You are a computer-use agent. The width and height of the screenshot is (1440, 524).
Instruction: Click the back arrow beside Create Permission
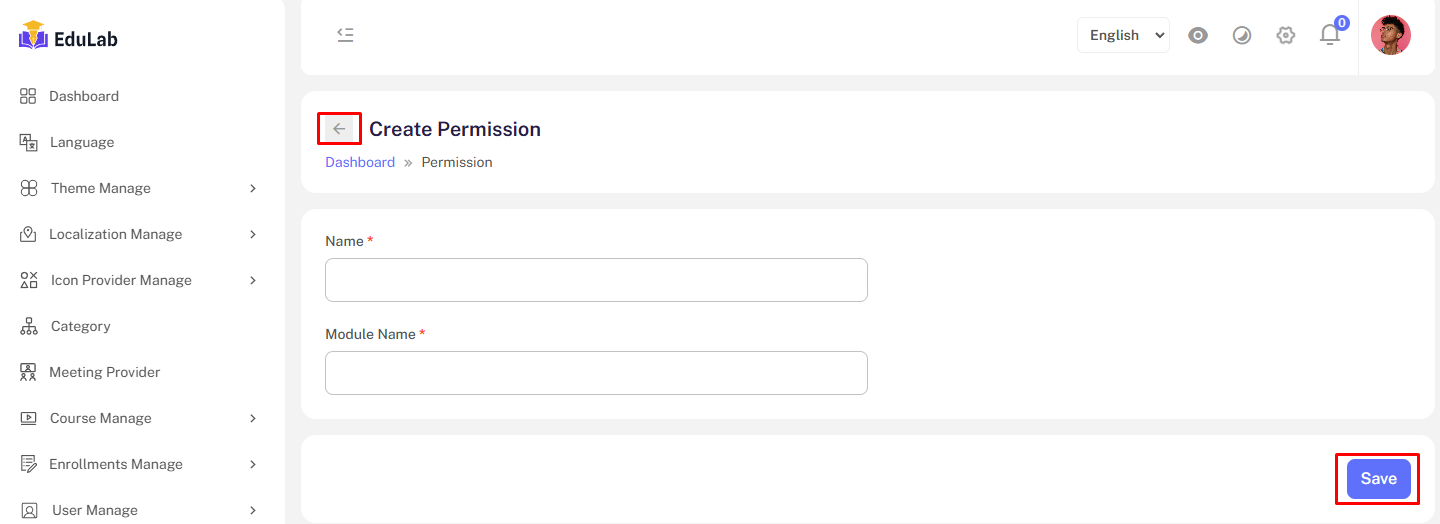339,129
